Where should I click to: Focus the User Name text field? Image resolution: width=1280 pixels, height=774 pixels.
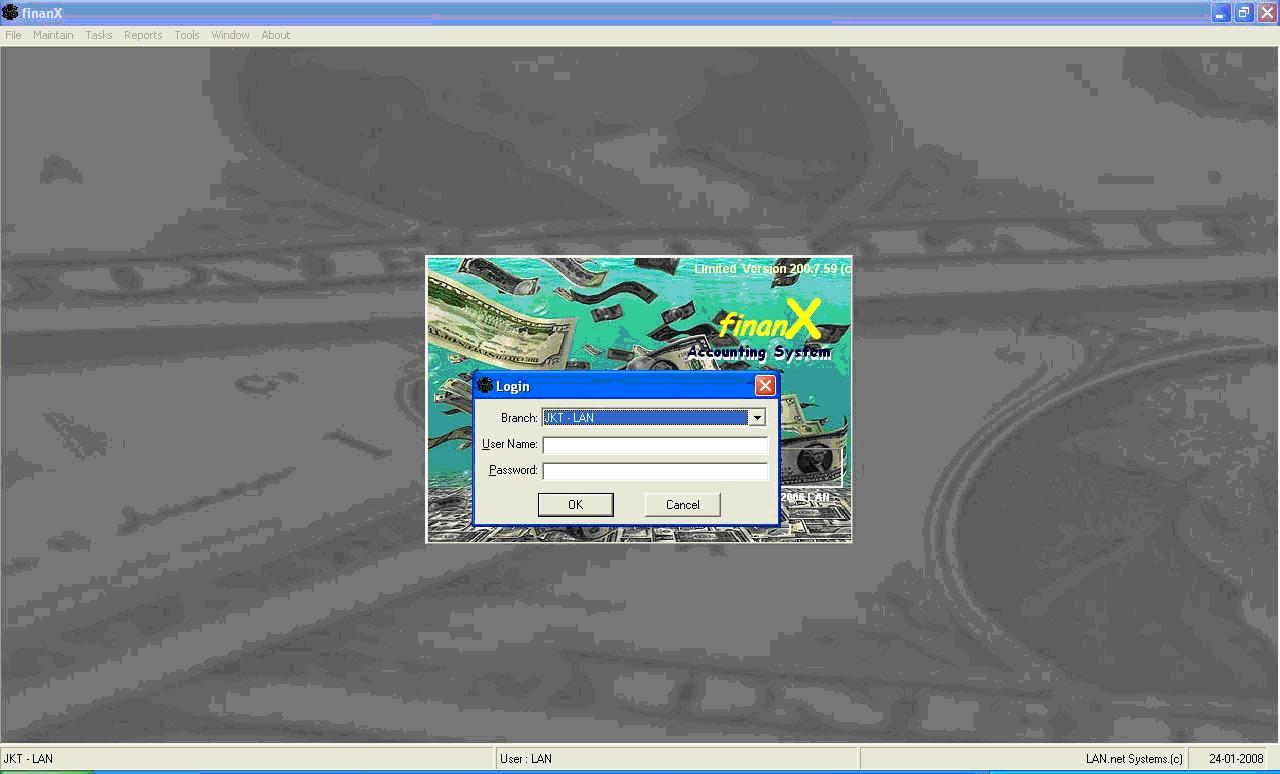pyautogui.click(x=655, y=445)
